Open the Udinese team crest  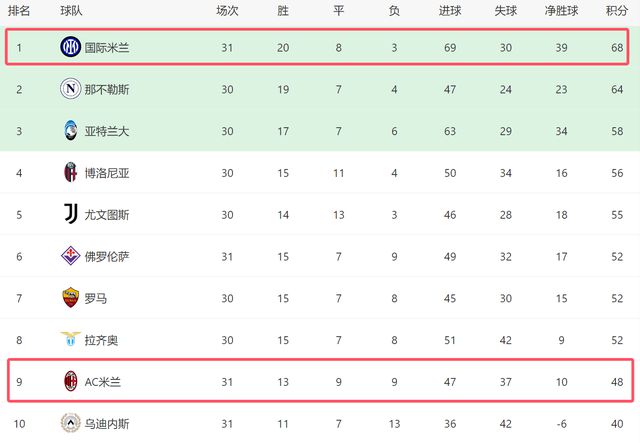[70, 423]
